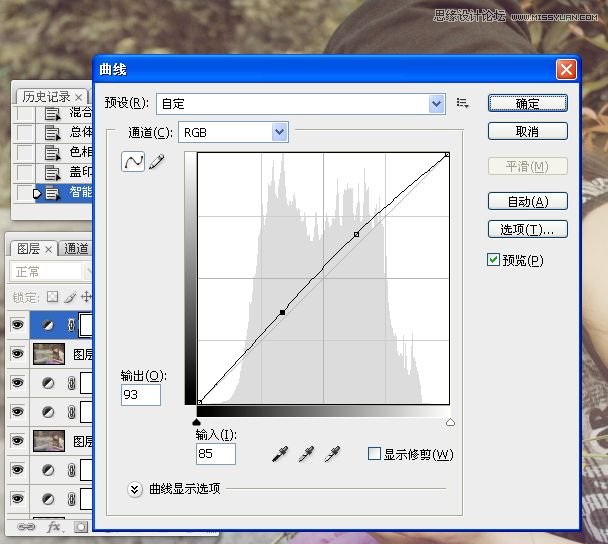Select the curve point editing tool
608x544 pixels.
click(x=133, y=161)
